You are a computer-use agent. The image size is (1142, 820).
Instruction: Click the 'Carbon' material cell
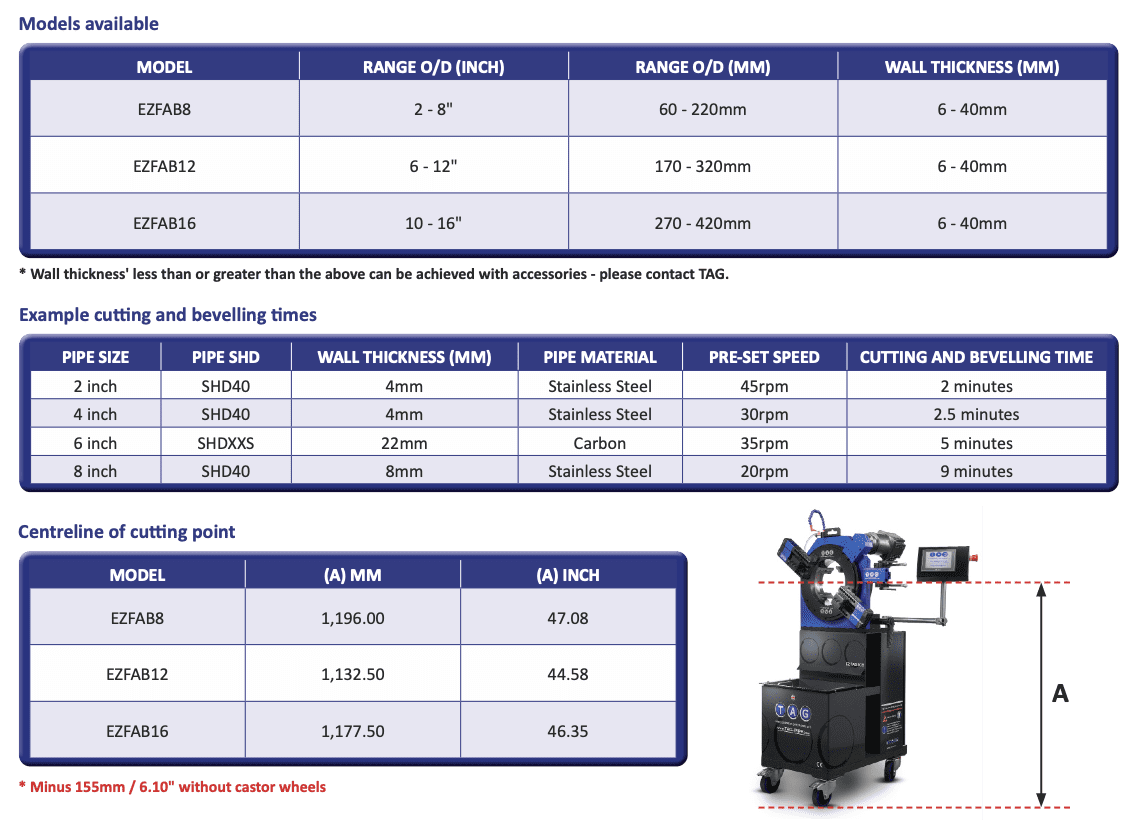[600, 443]
